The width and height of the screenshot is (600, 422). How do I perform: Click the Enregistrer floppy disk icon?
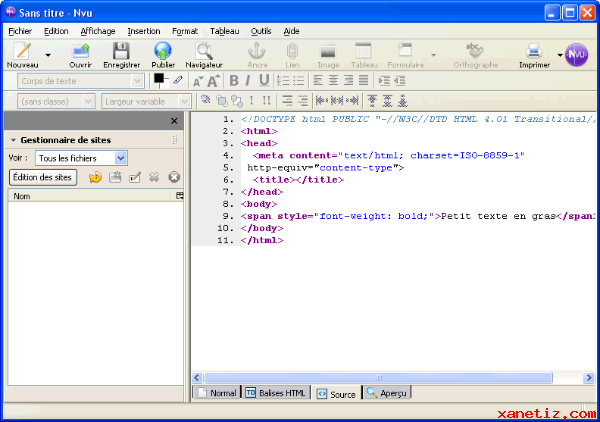[x=121, y=51]
